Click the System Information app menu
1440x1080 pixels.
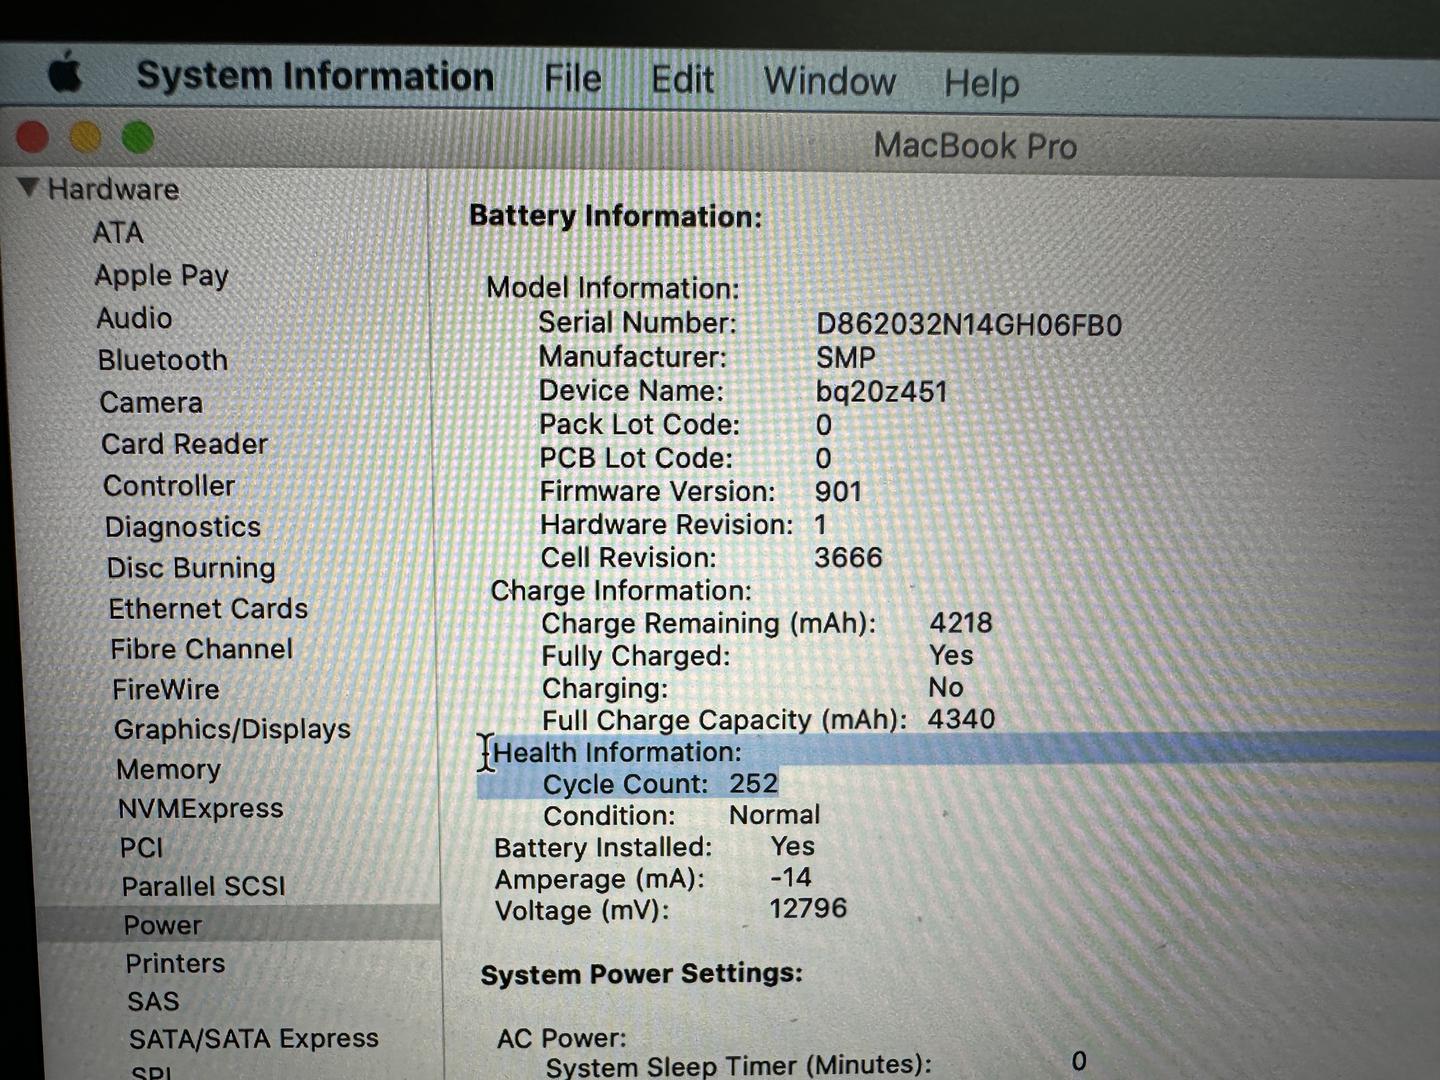pyautogui.click(x=315, y=76)
